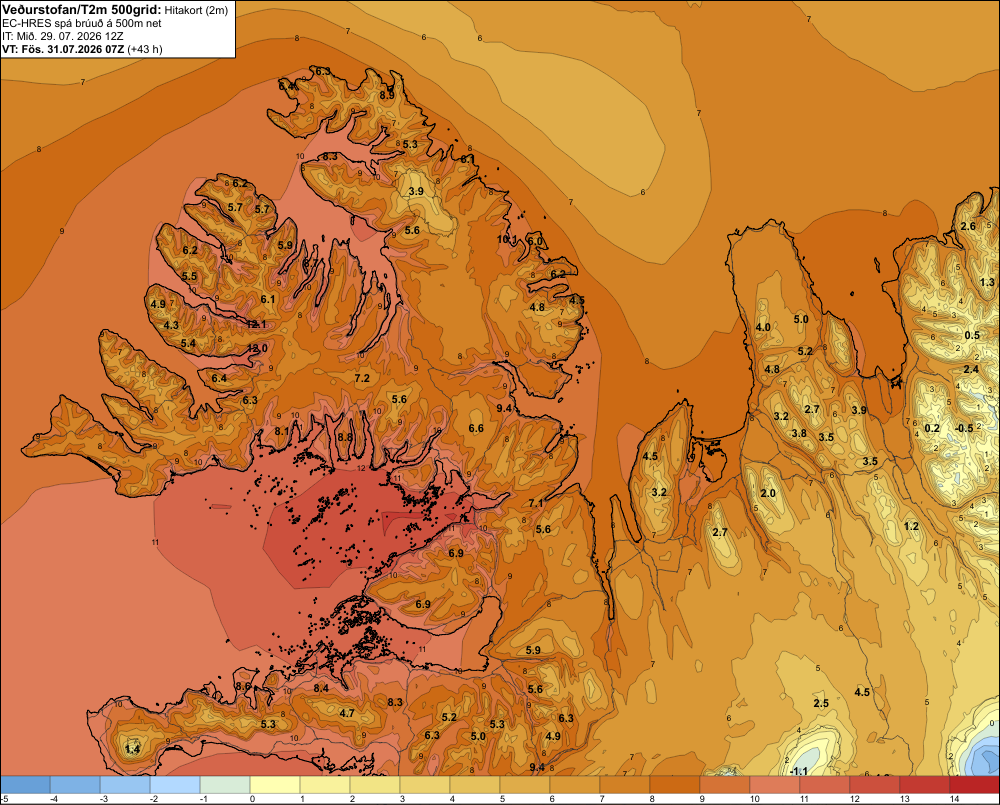Click the 'EC-HRES spá brúuð á 500m net' line
The height and width of the screenshot is (805, 1000).
coord(82,23)
